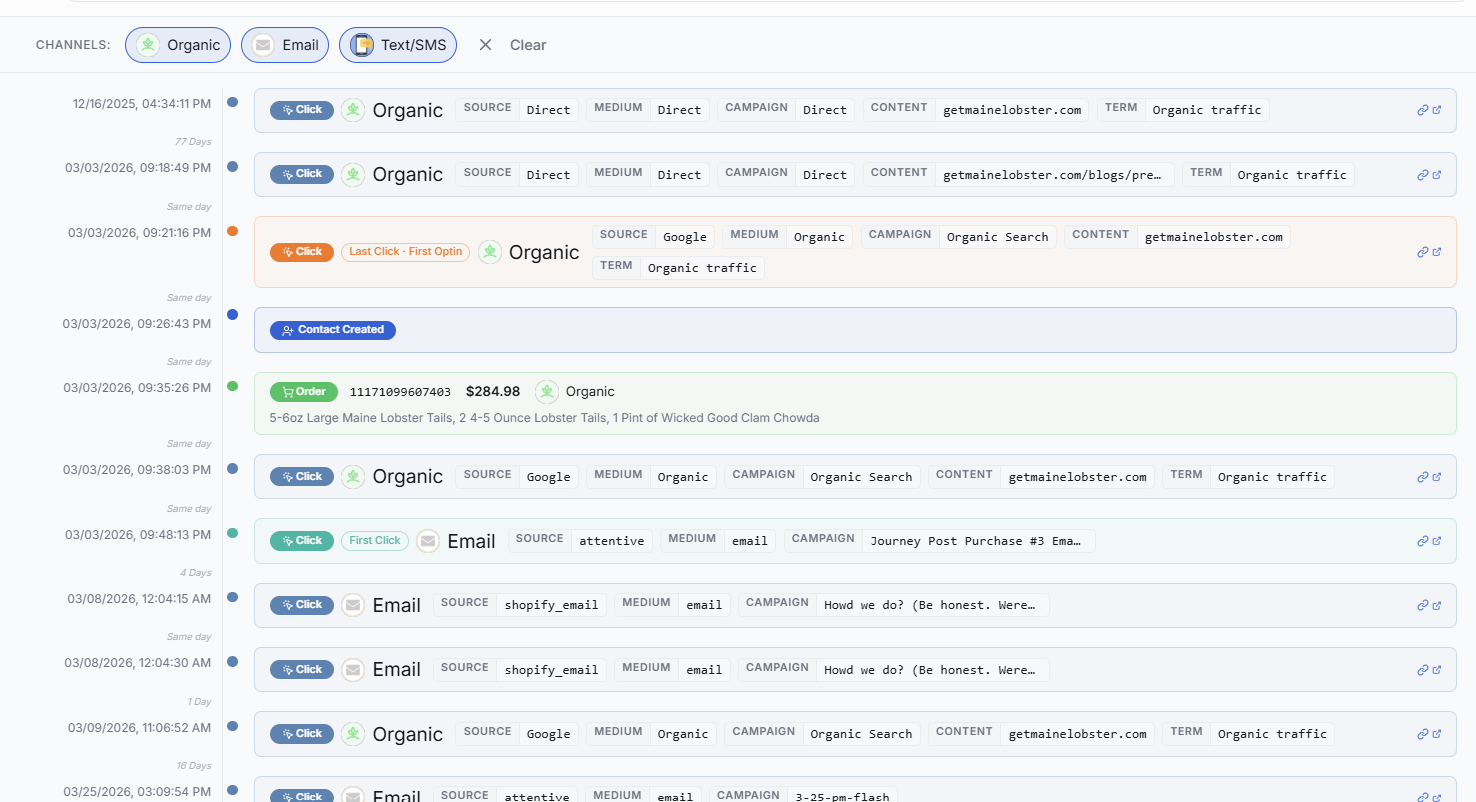This screenshot has width=1476, height=802.
Task: Select timeline dot for Contact Created event
Action: pyautogui.click(x=233, y=315)
